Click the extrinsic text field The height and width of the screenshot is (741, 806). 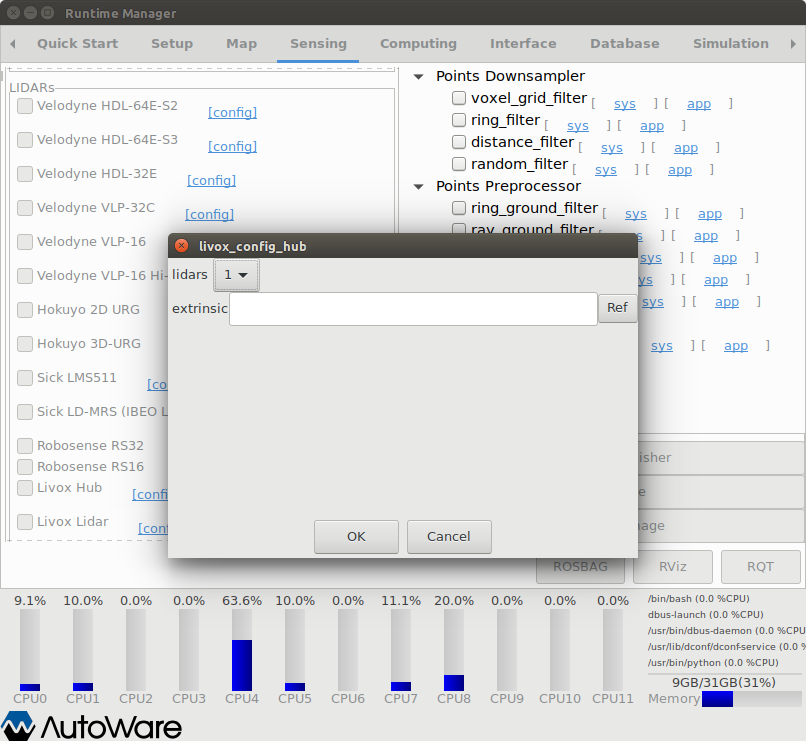413,309
